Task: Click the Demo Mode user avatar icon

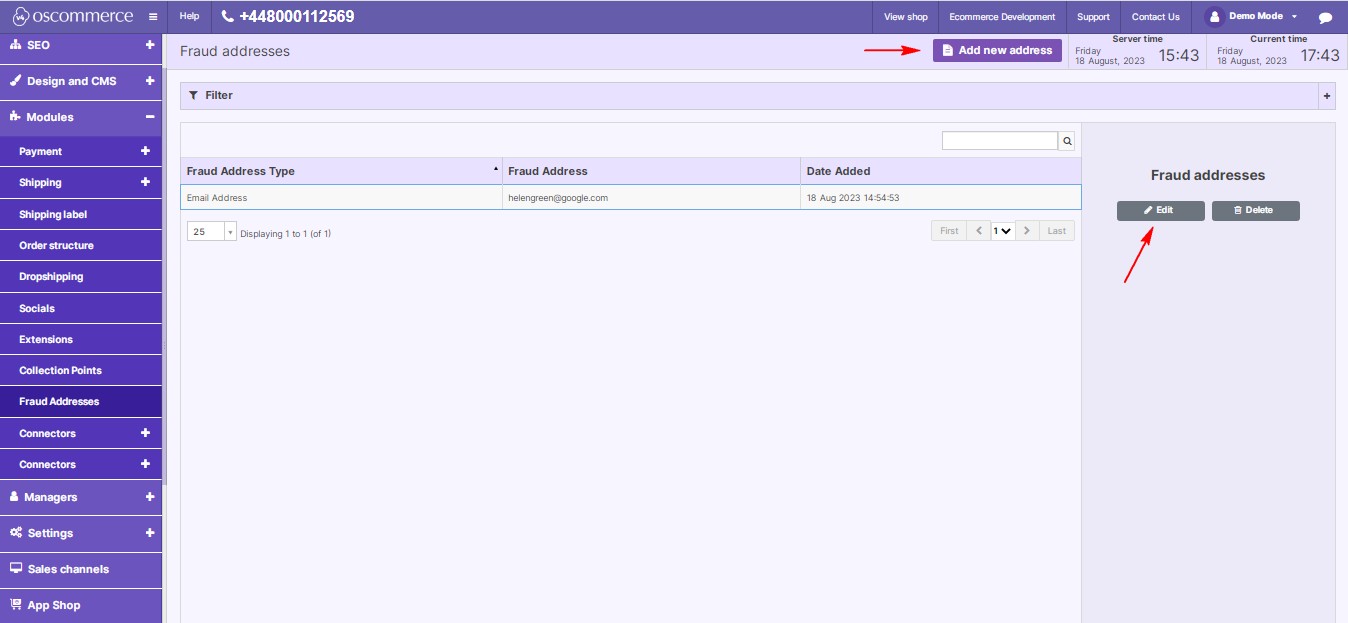Action: click(x=1215, y=17)
